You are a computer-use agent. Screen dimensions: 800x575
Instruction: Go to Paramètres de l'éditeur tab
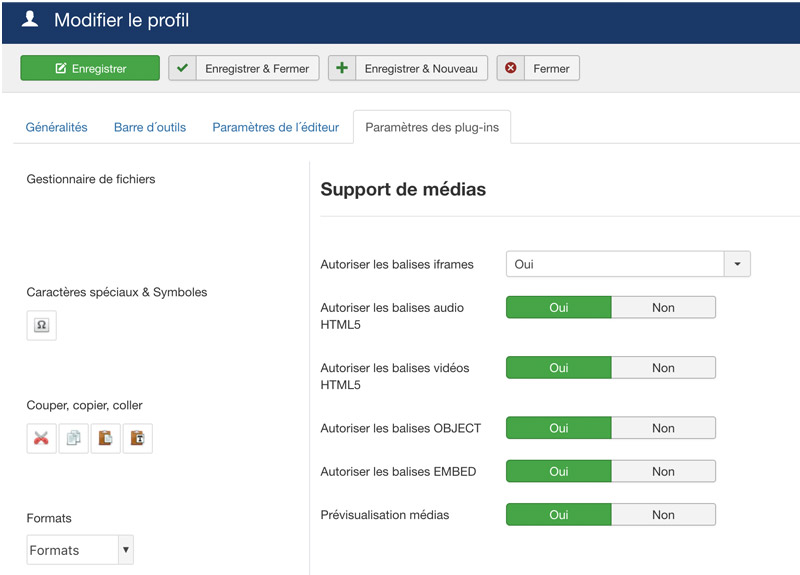[275, 127]
